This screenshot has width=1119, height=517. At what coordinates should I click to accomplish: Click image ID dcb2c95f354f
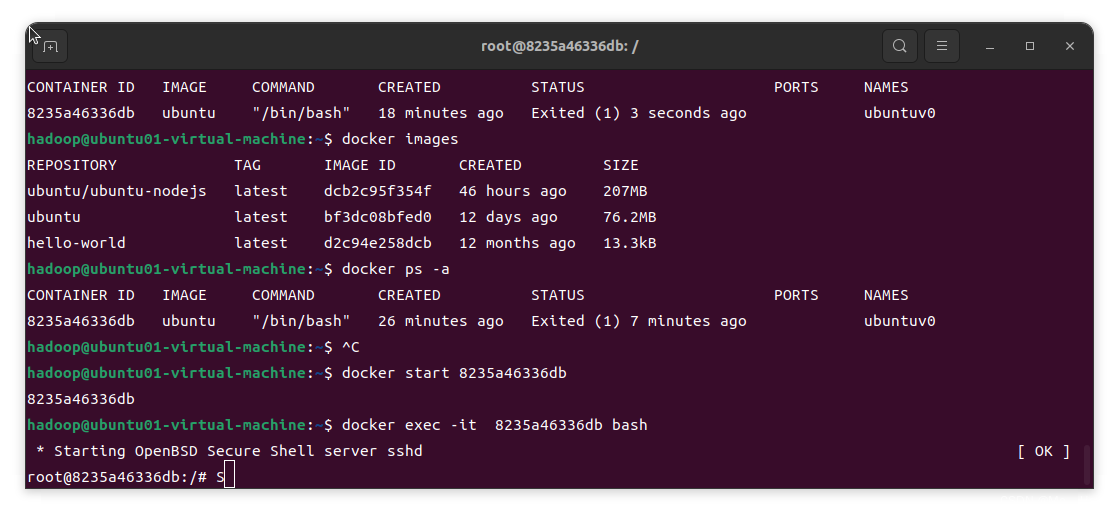378,191
